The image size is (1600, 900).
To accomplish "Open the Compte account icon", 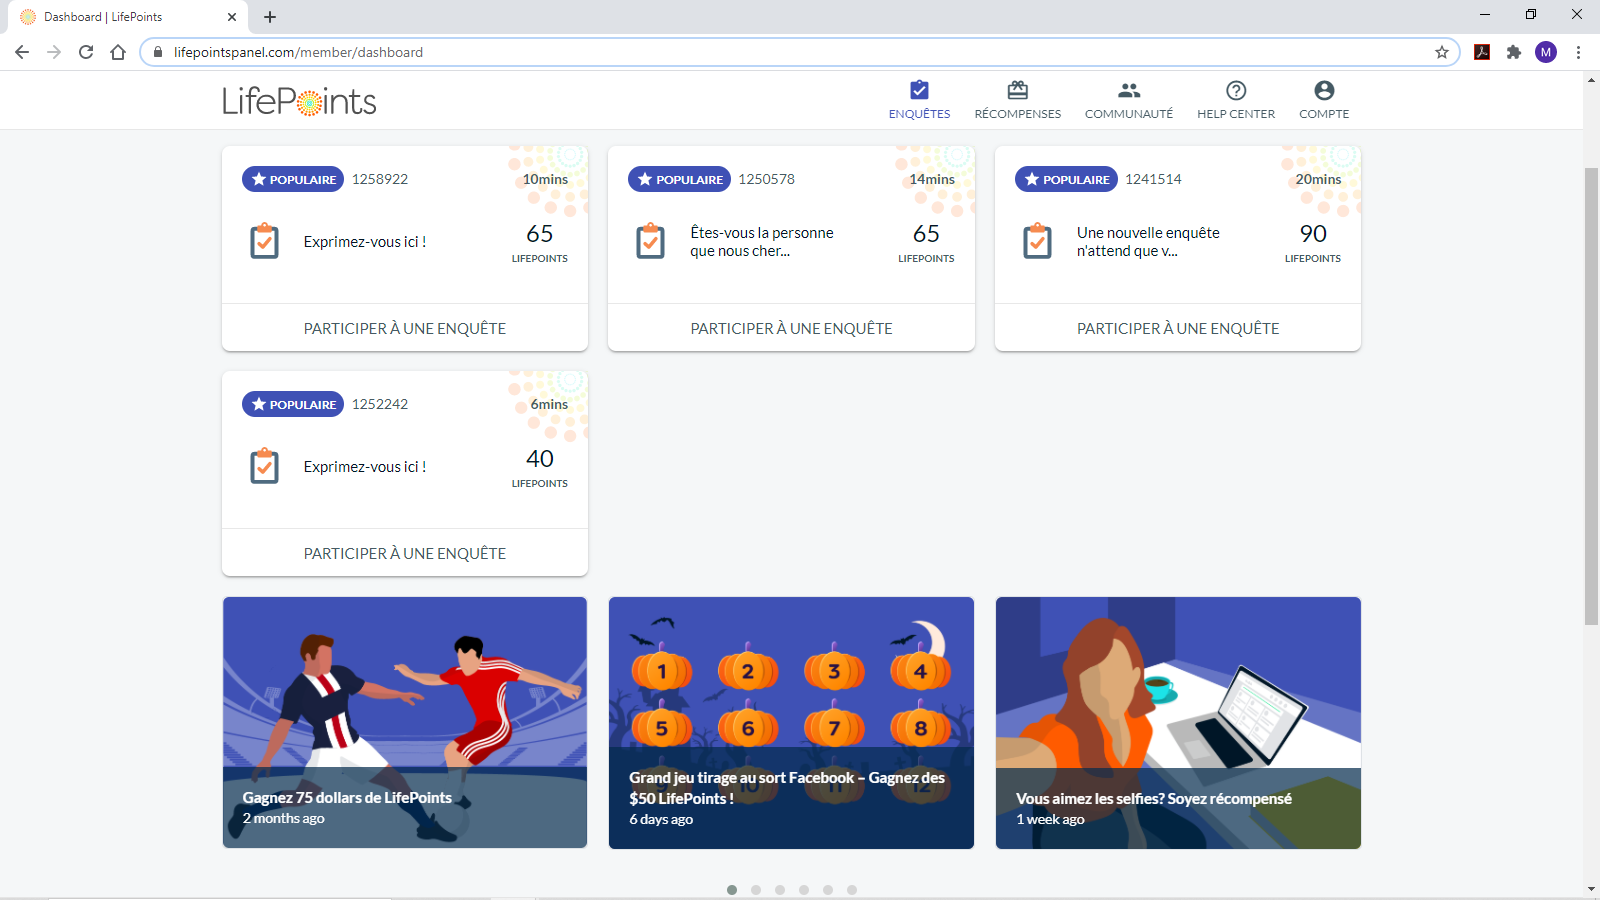I will click(x=1324, y=90).
